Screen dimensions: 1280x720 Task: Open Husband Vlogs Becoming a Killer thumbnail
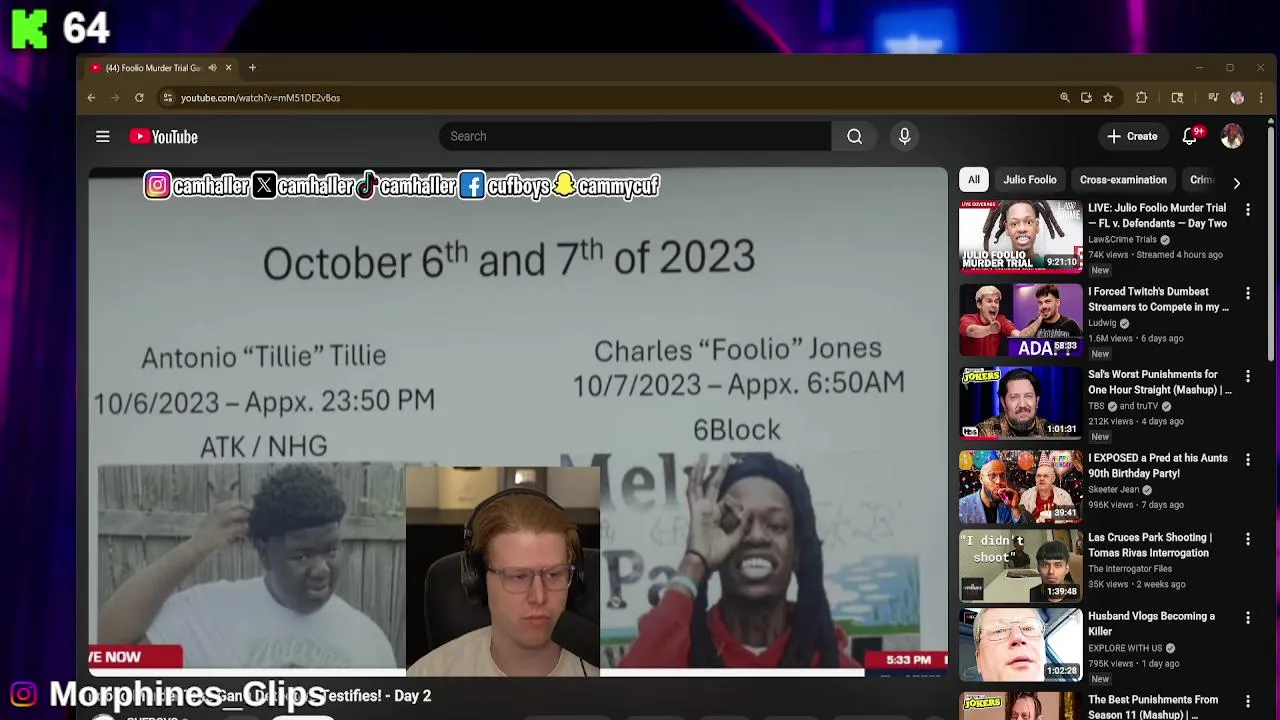point(1020,645)
